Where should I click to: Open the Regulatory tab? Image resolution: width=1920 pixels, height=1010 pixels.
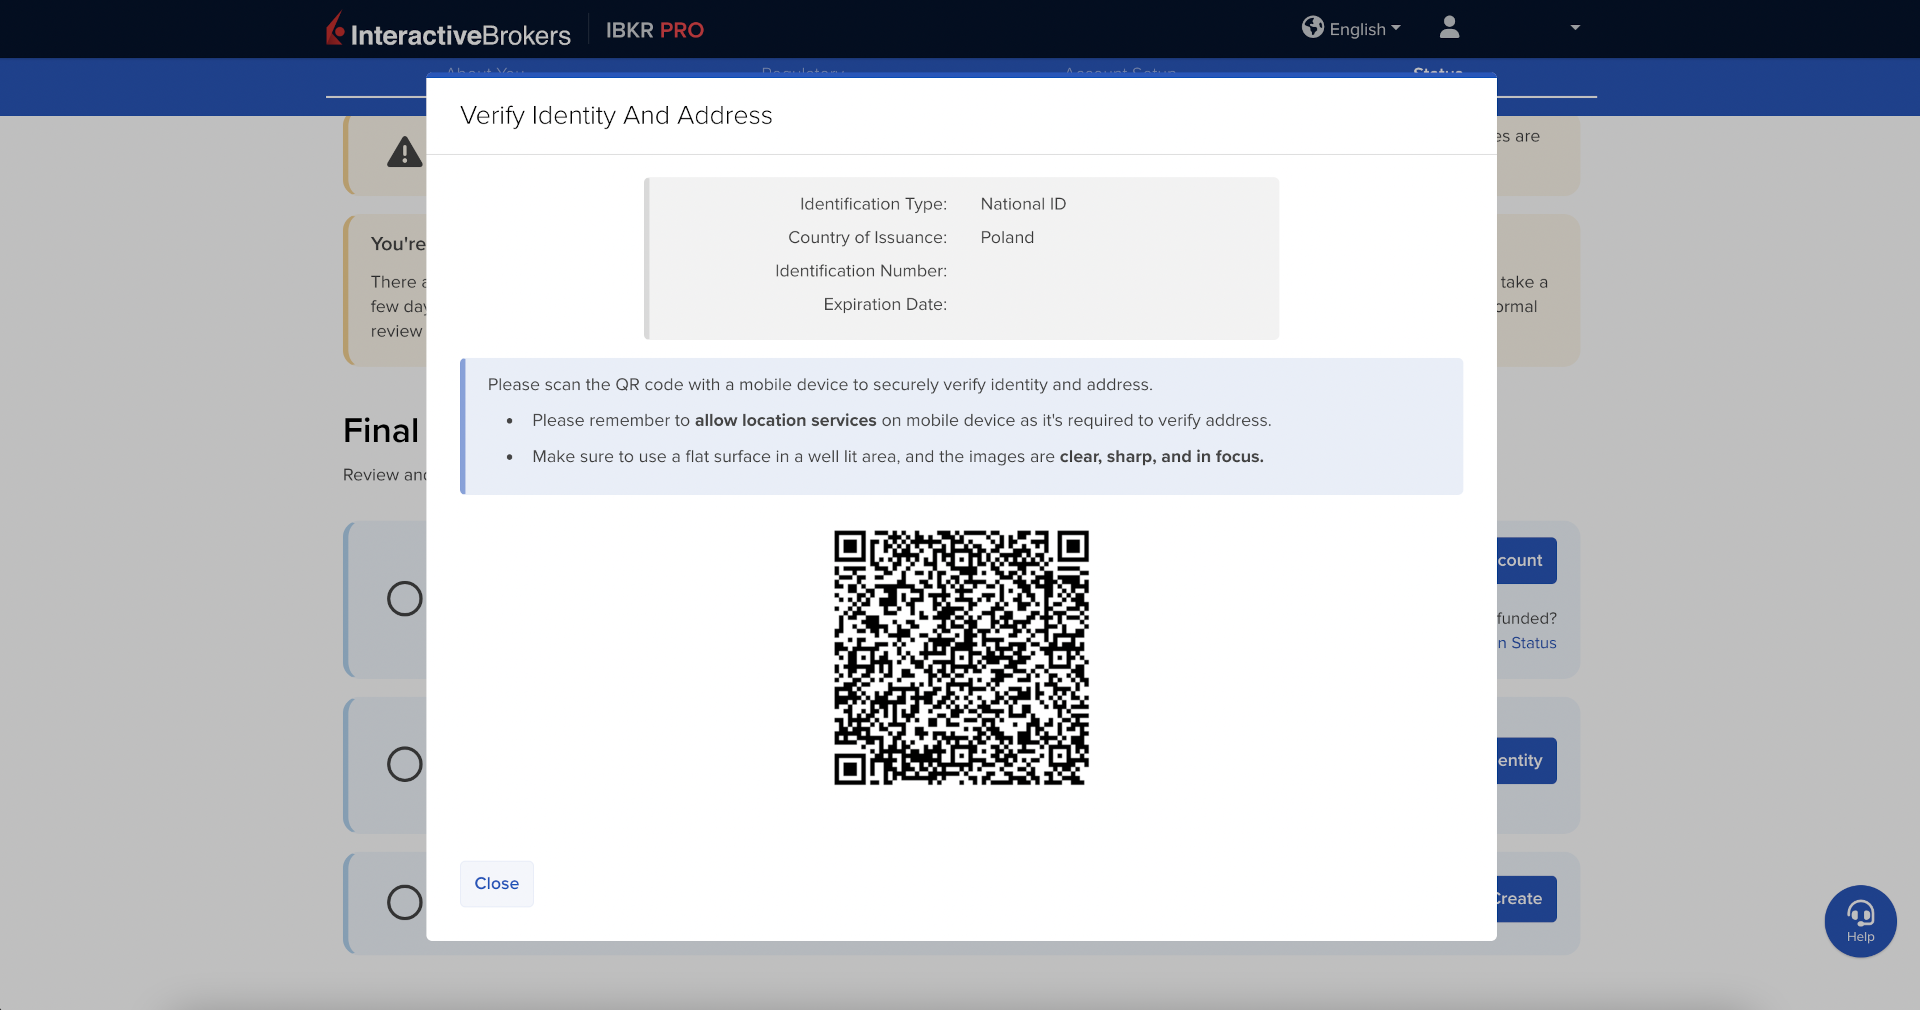point(803,72)
